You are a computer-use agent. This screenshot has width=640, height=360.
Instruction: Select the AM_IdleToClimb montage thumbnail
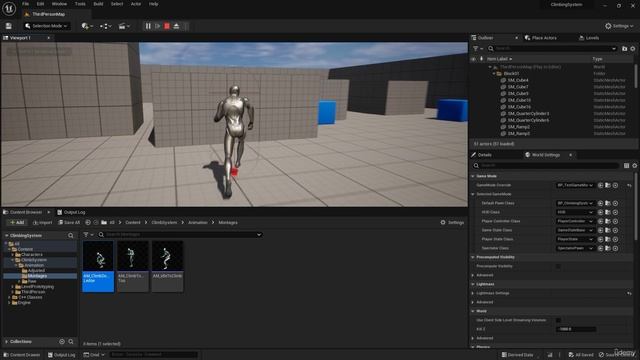pyautogui.click(x=167, y=266)
